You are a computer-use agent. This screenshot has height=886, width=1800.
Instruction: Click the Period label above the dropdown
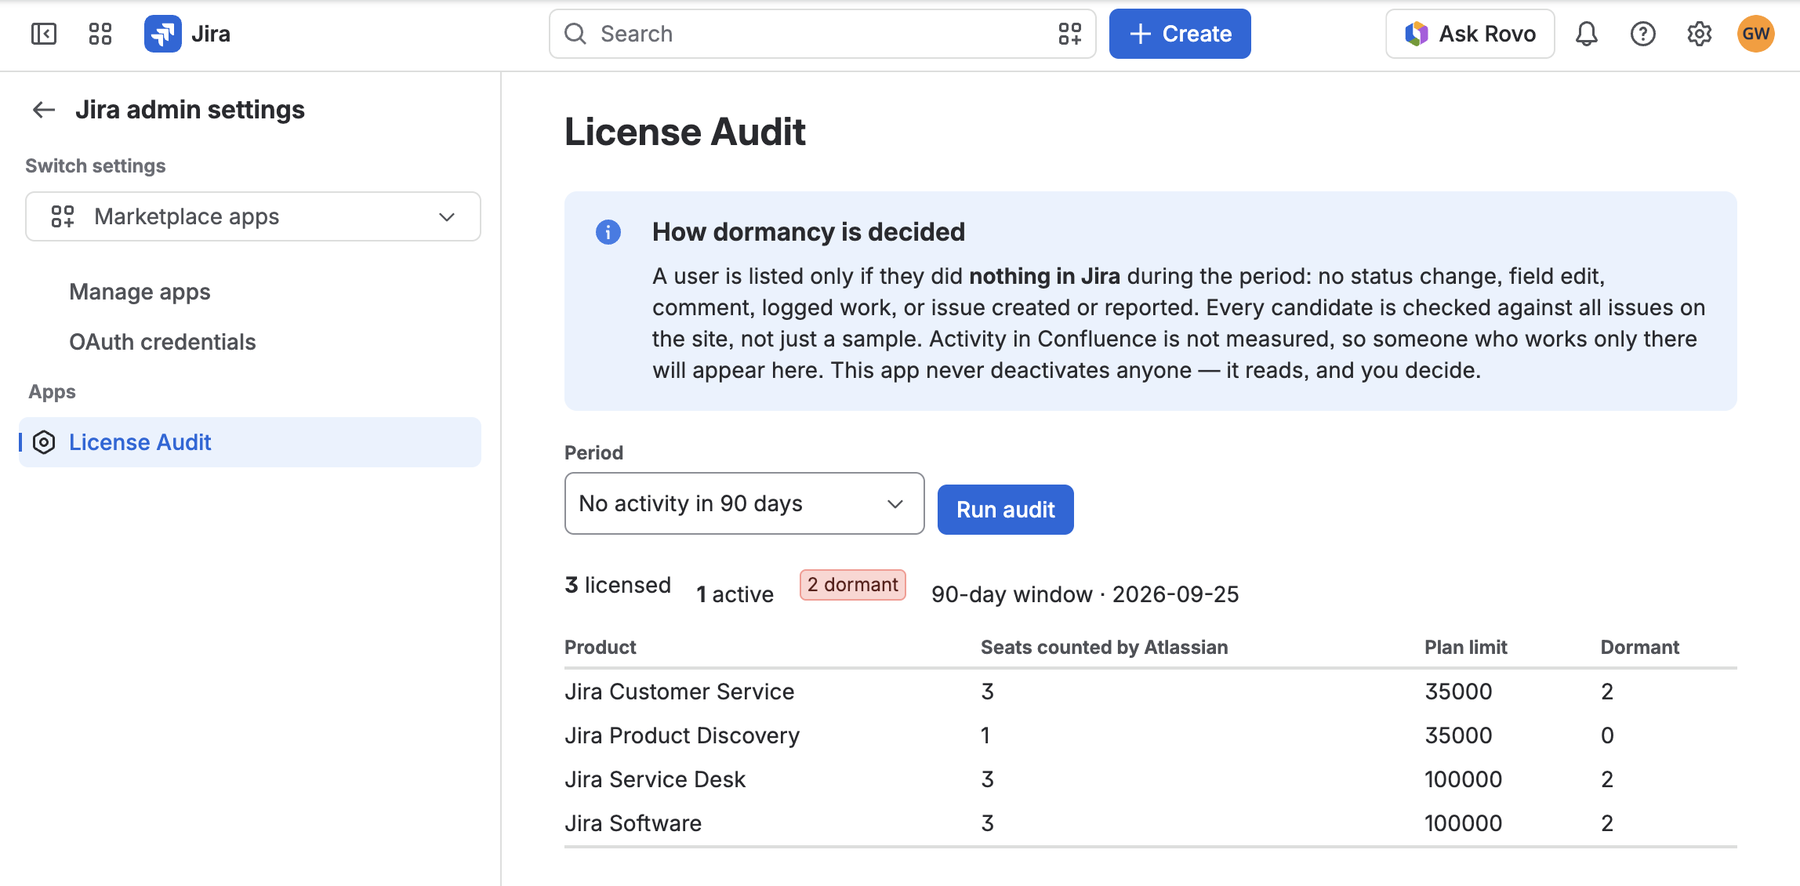coord(593,453)
